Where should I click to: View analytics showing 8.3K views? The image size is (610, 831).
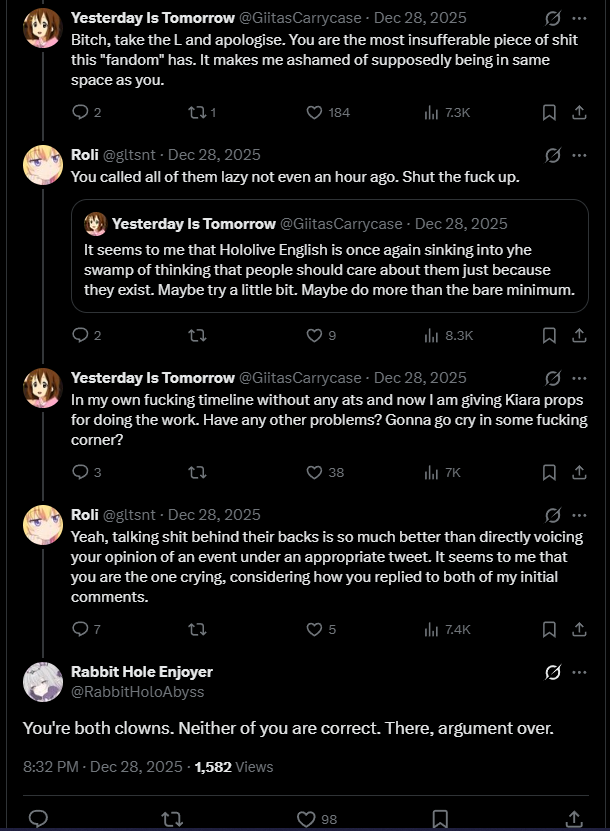pyautogui.click(x=448, y=335)
